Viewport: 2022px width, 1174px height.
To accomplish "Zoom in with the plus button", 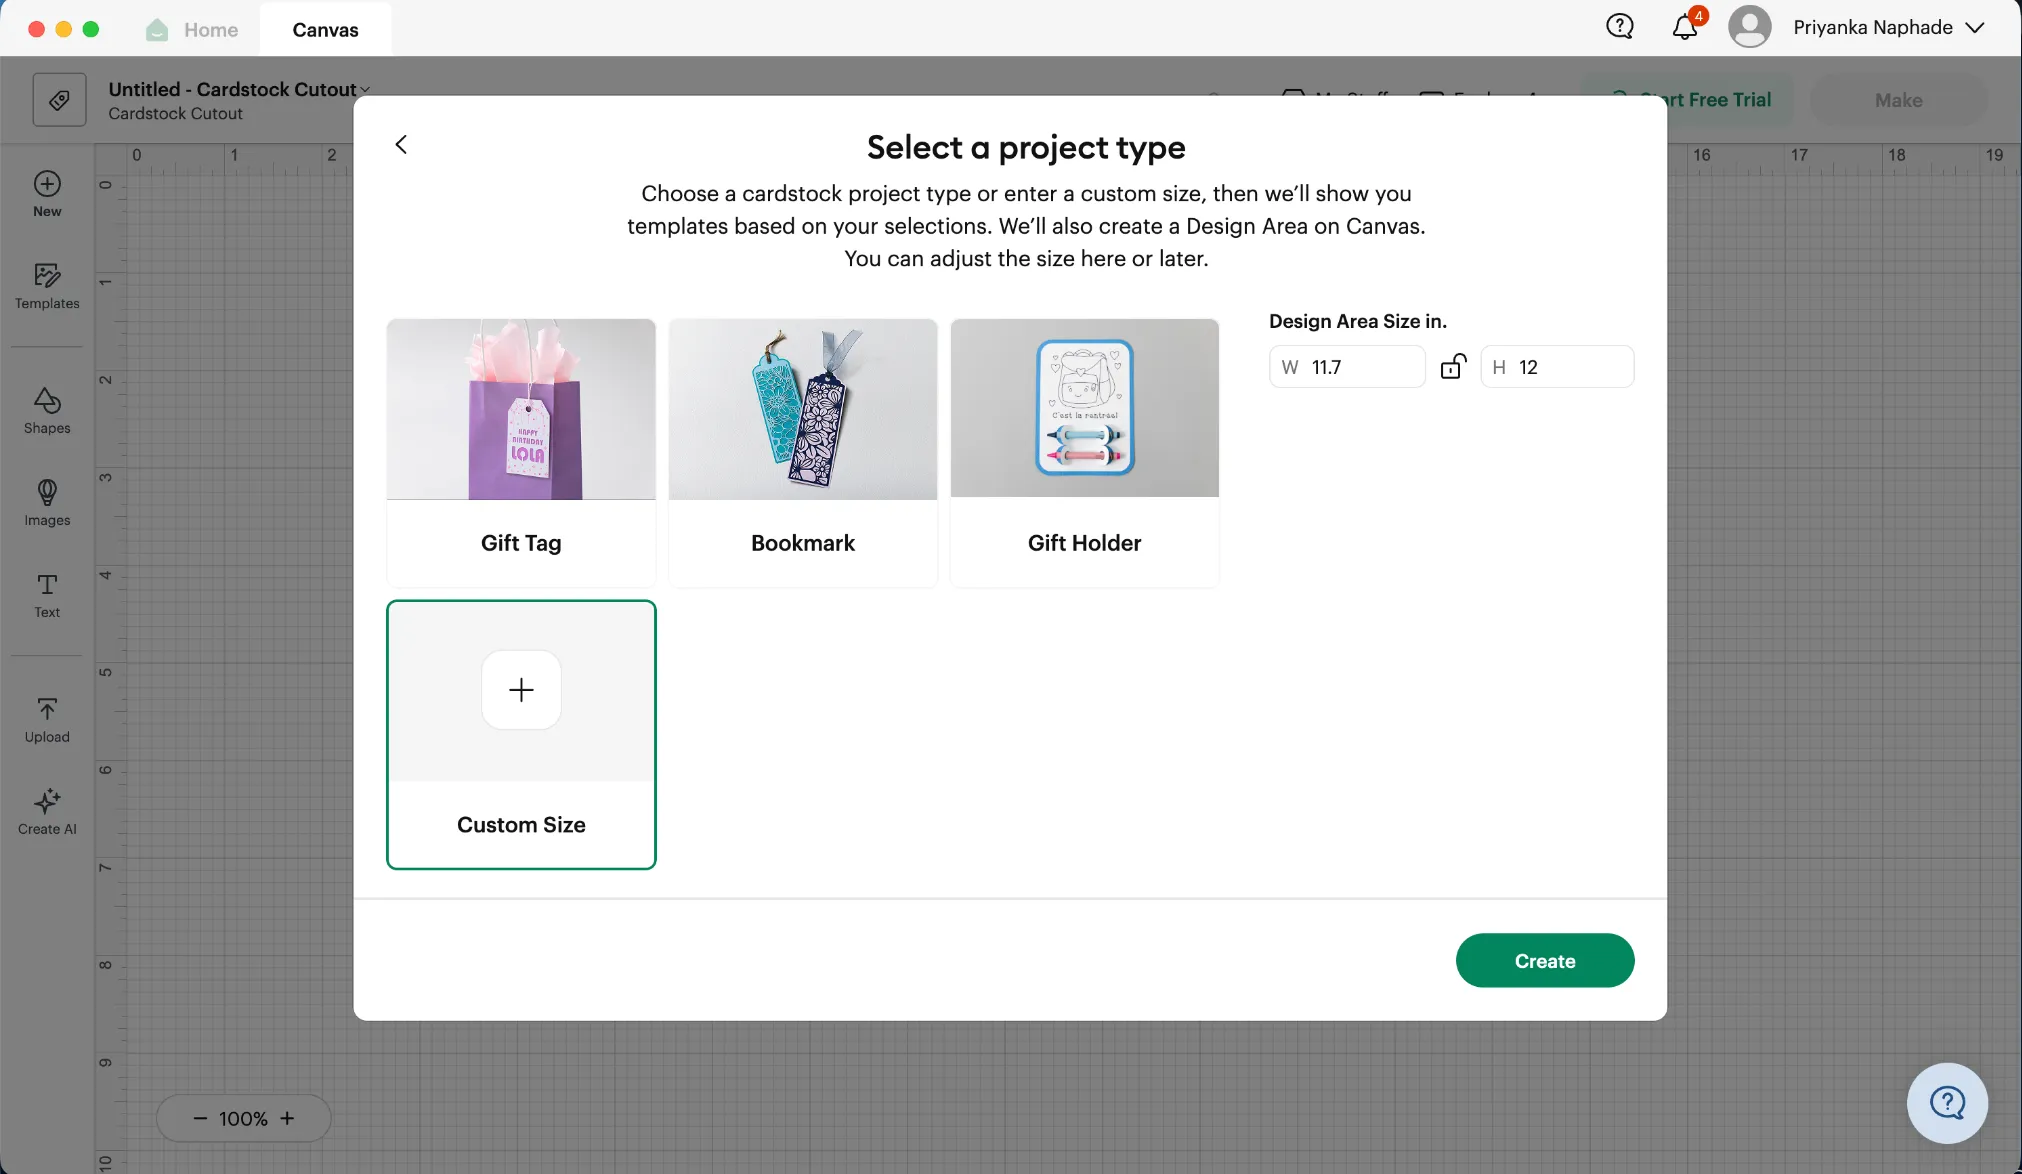I will pos(287,1118).
